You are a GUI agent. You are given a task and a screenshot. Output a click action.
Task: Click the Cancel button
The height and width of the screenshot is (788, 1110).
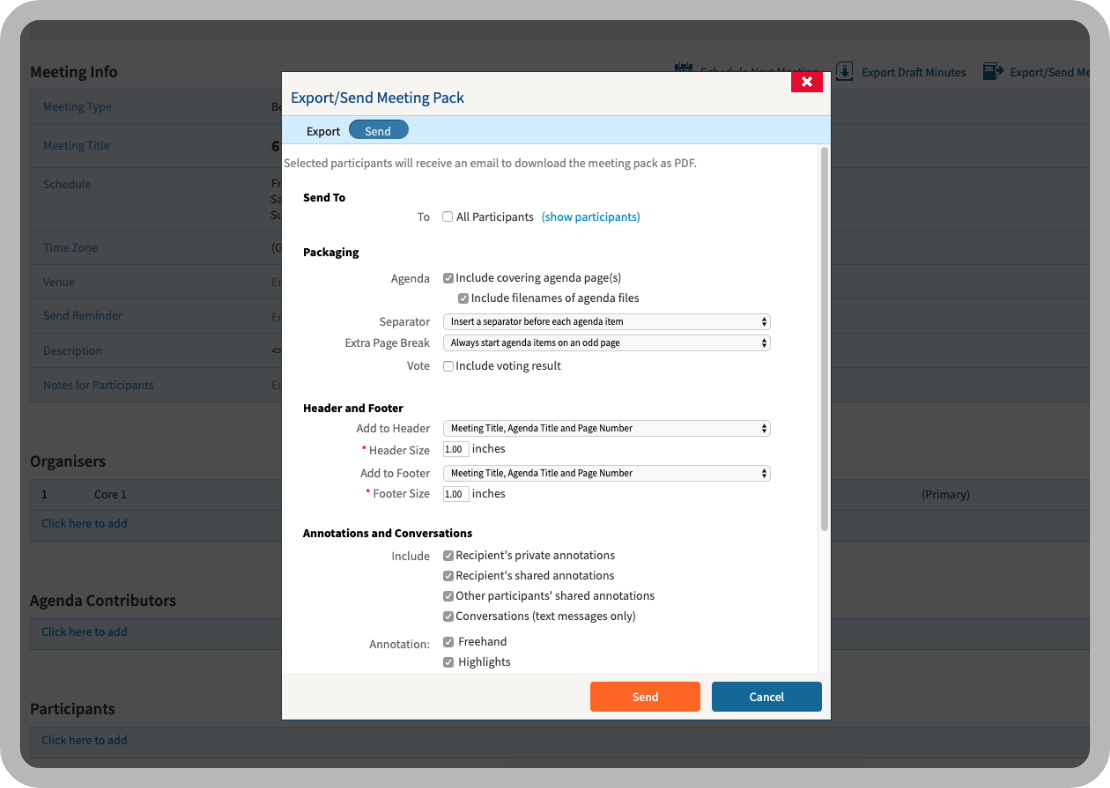click(766, 697)
